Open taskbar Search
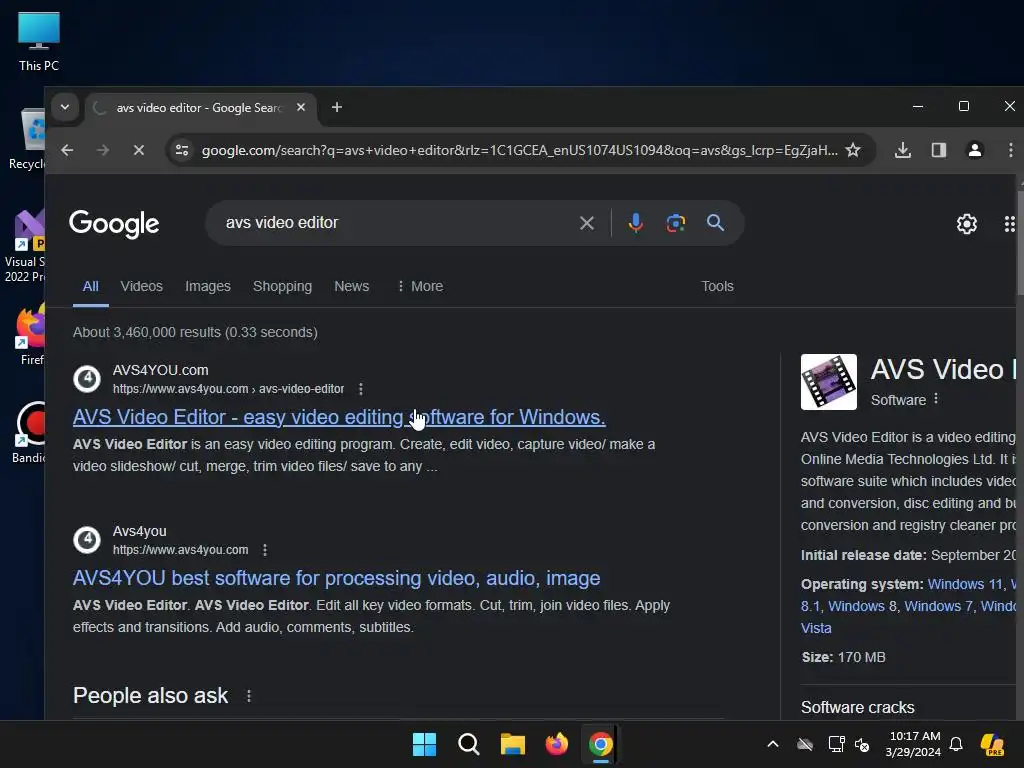 click(468, 744)
